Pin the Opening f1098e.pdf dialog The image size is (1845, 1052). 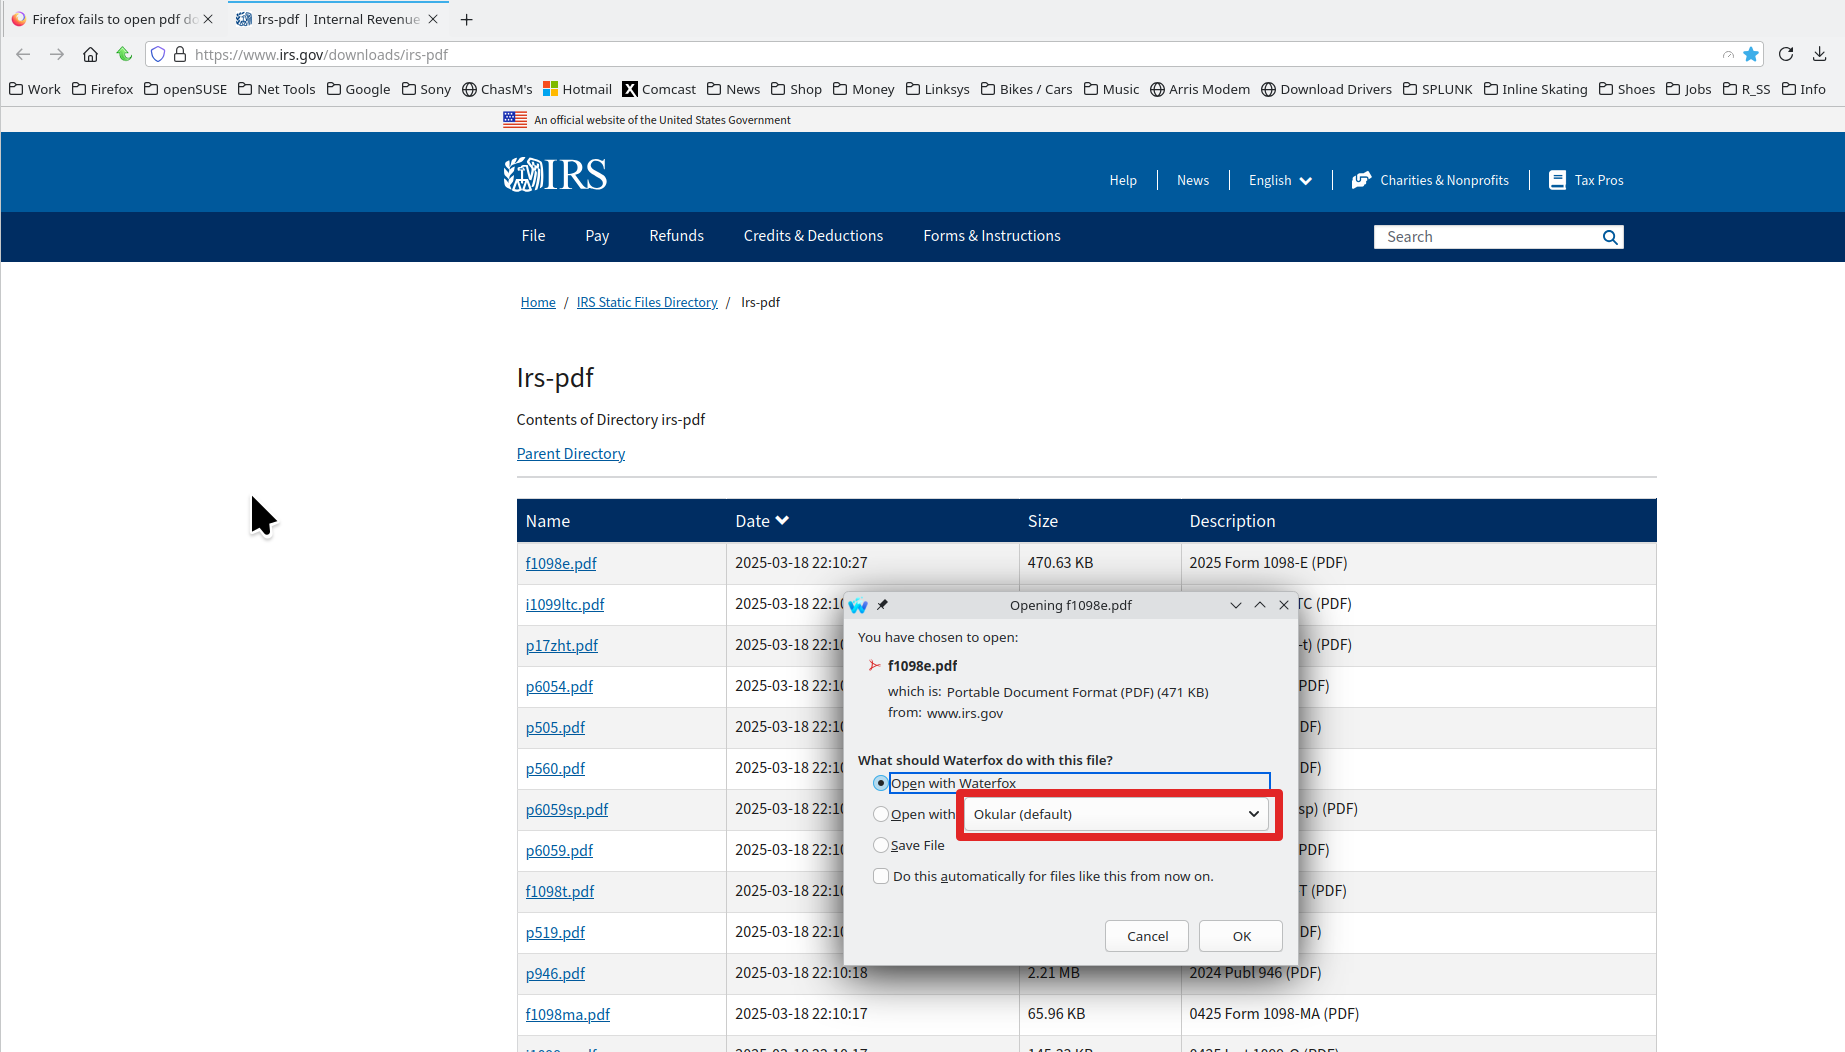point(882,605)
